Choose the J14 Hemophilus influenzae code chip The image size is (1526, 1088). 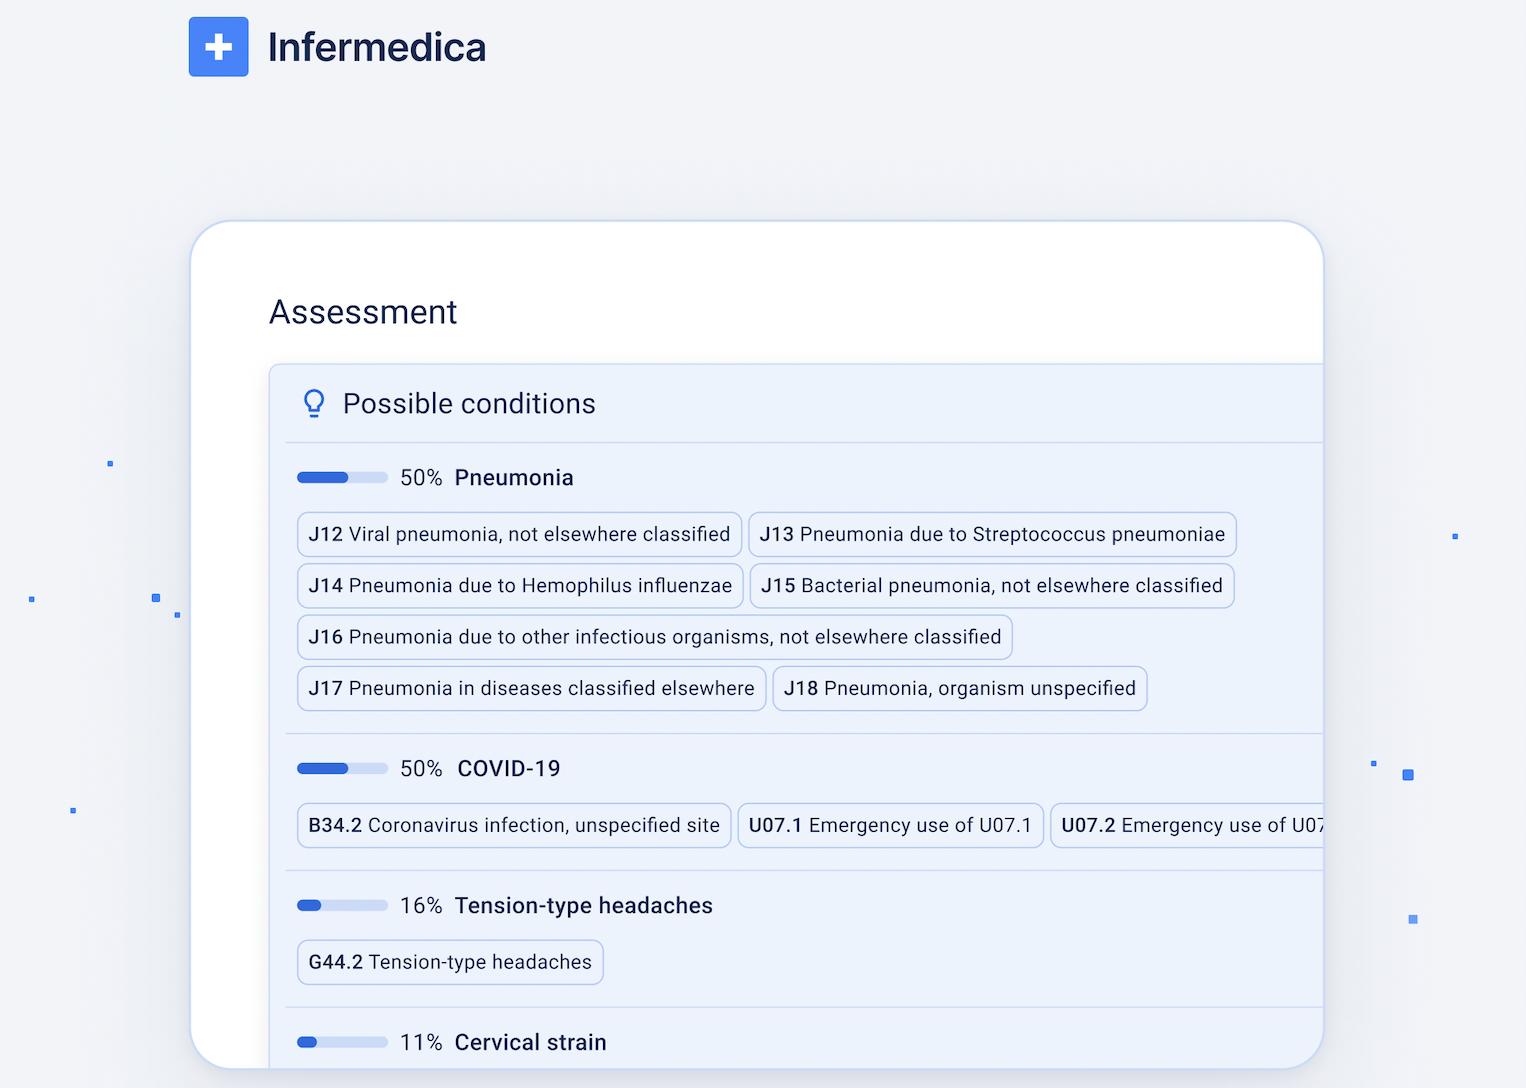(x=520, y=586)
